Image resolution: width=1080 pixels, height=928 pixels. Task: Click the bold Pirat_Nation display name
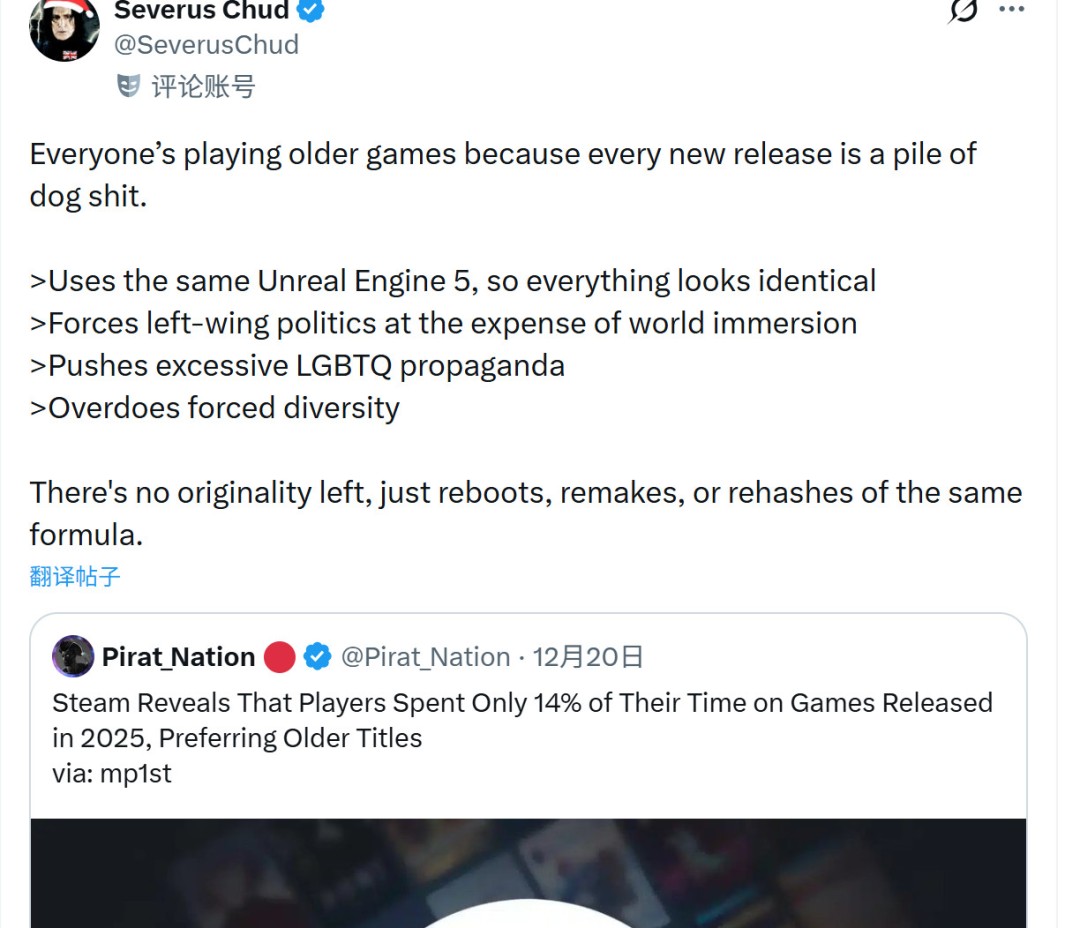178,657
